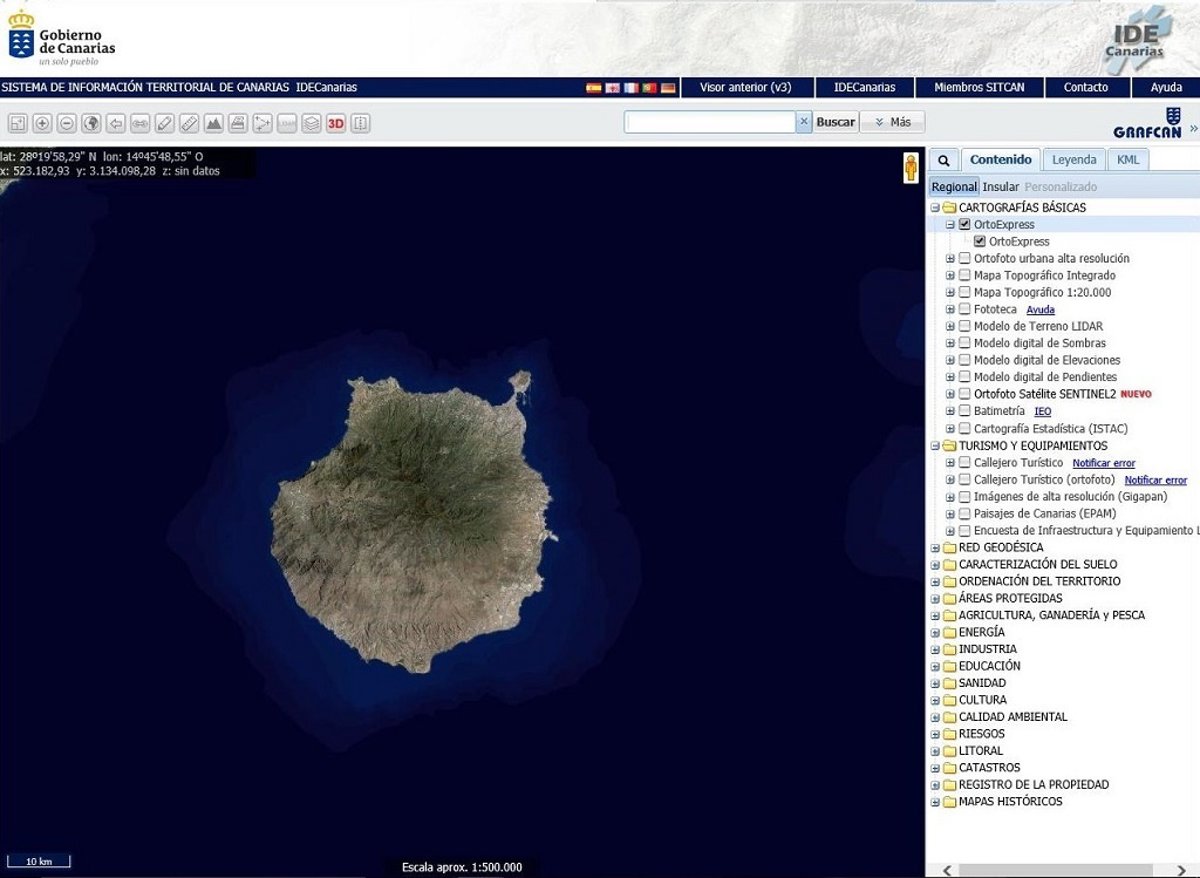Click the zoom out toolbar icon
The height and width of the screenshot is (878, 1200).
click(x=66, y=123)
